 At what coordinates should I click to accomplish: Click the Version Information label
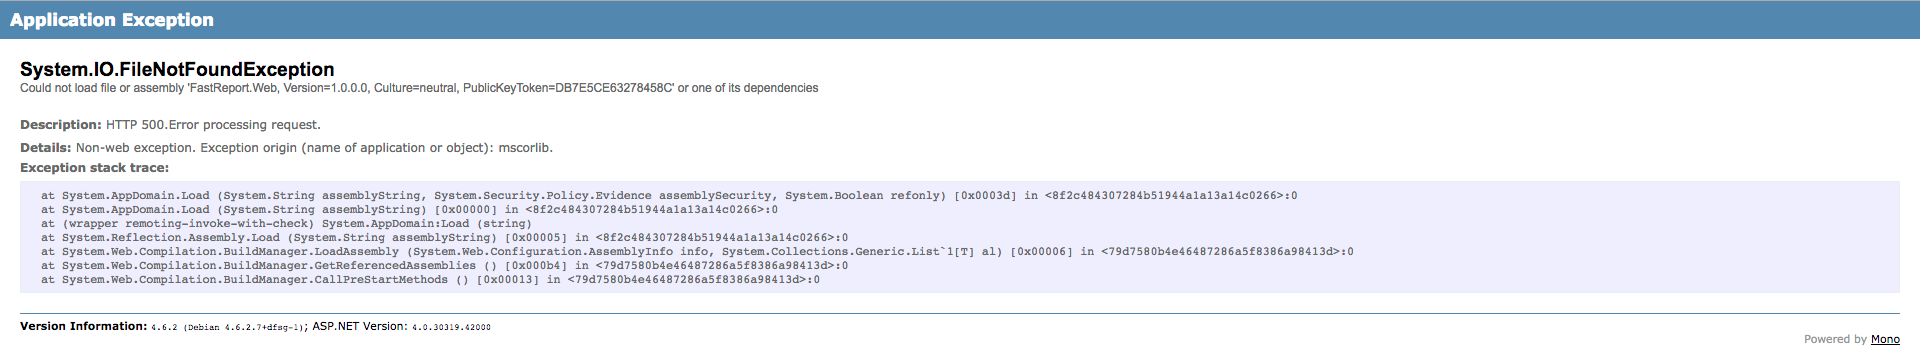84,326
